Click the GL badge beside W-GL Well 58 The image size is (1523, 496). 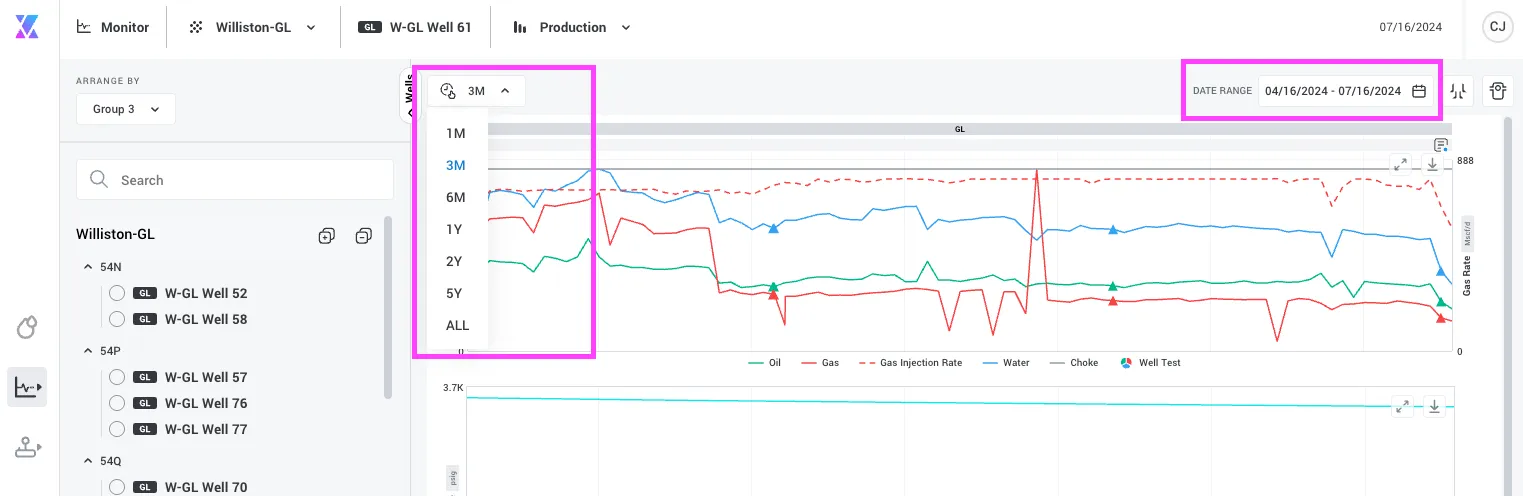pos(145,319)
